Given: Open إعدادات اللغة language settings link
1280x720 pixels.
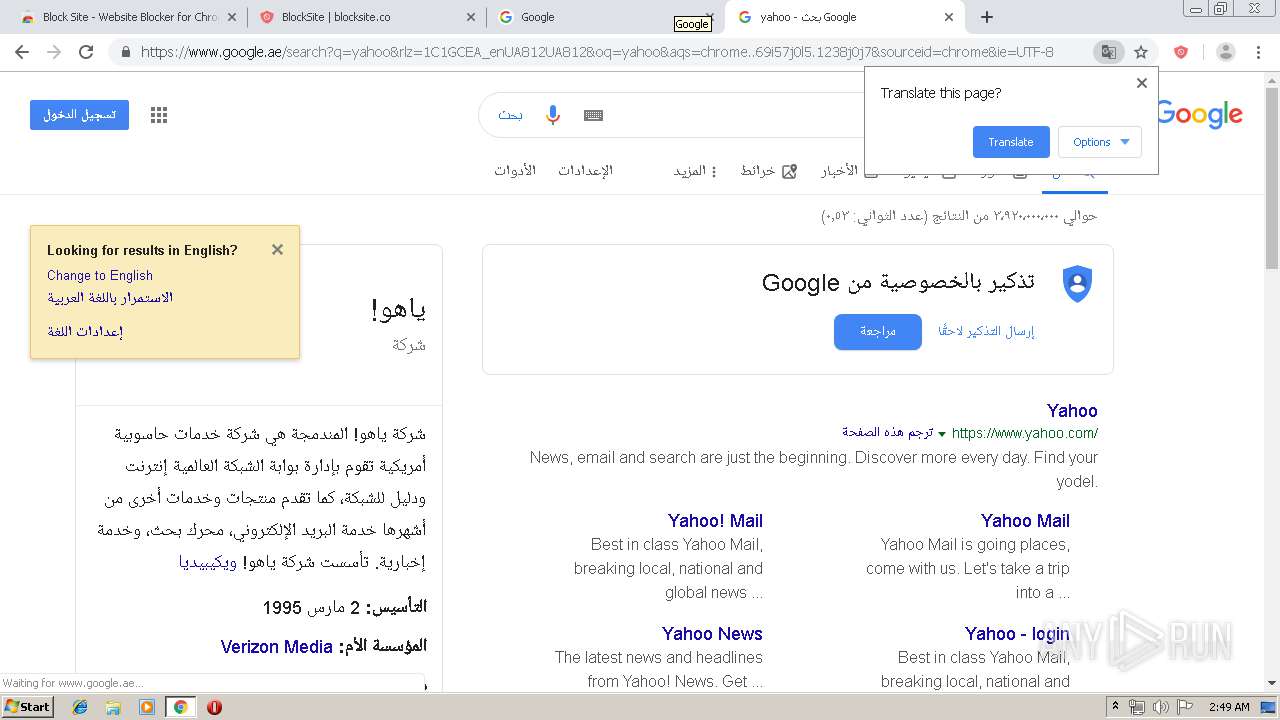Looking at the screenshot, I should (85, 331).
